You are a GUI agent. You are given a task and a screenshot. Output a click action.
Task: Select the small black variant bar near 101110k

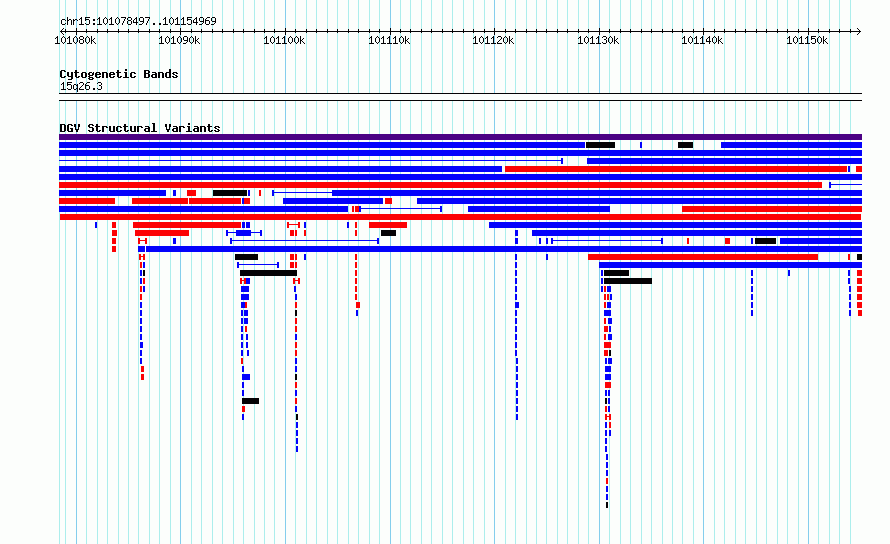pos(388,233)
